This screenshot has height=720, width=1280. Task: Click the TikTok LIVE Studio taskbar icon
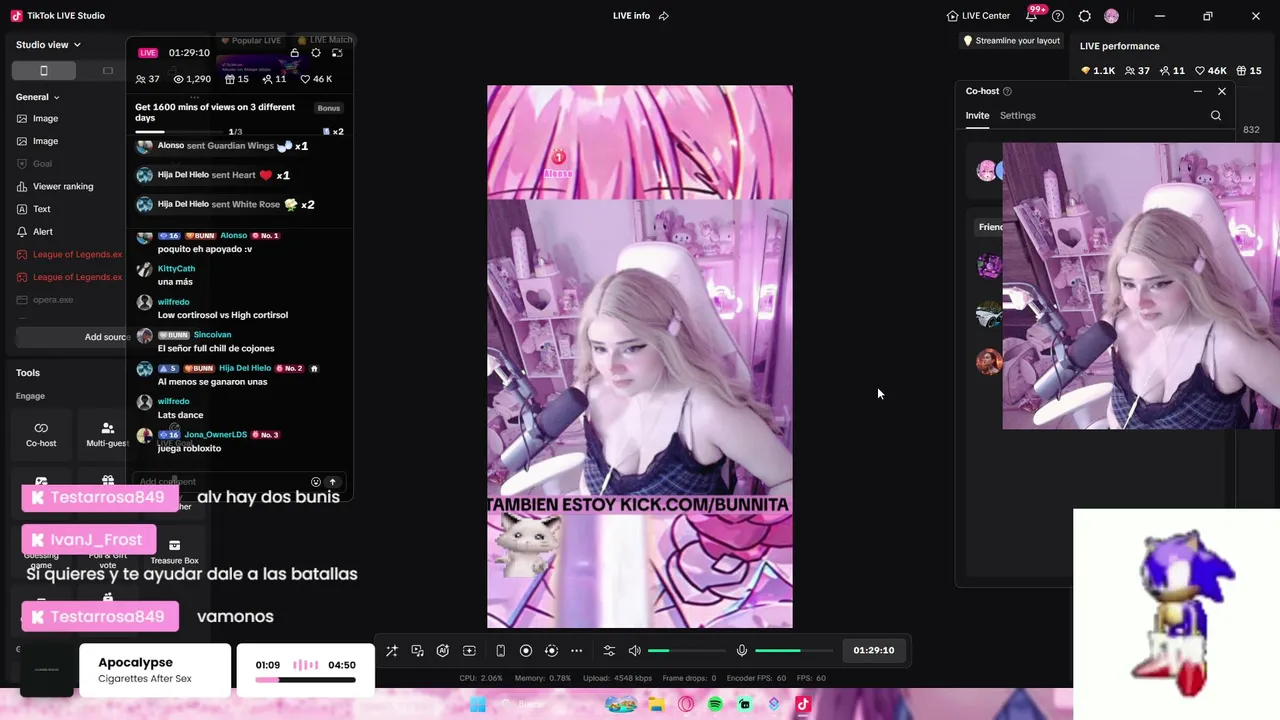pos(803,705)
